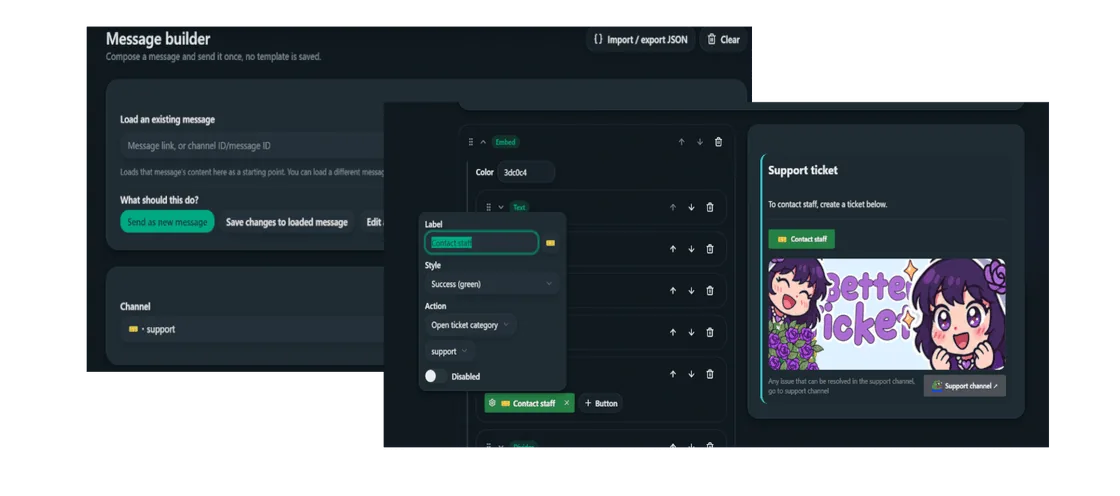Grab the Embed row drag handle
The image size is (1120, 496).
point(471,142)
